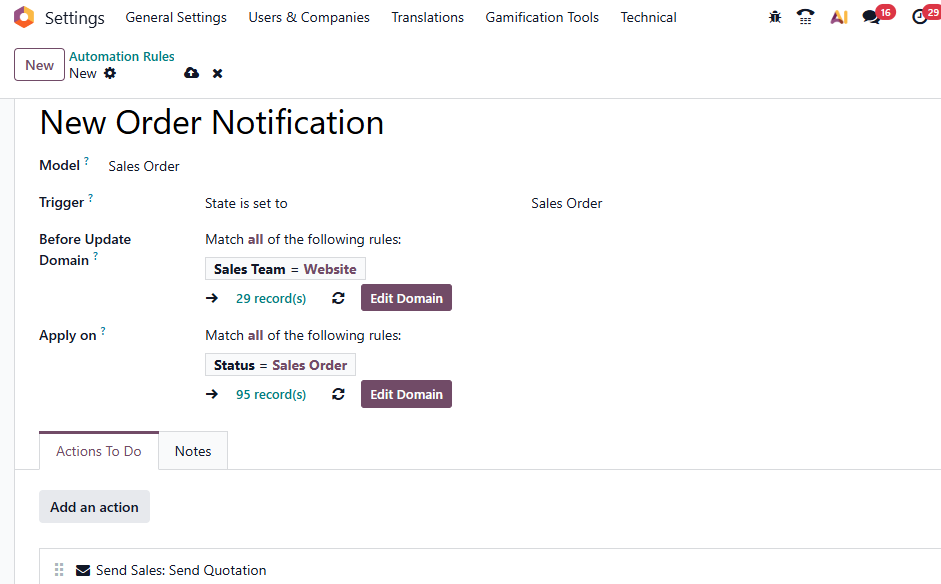Image resolution: width=941 pixels, height=584 pixels.
Task: Click the Odoo Settings app logo
Action: pyautogui.click(x=24, y=17)
